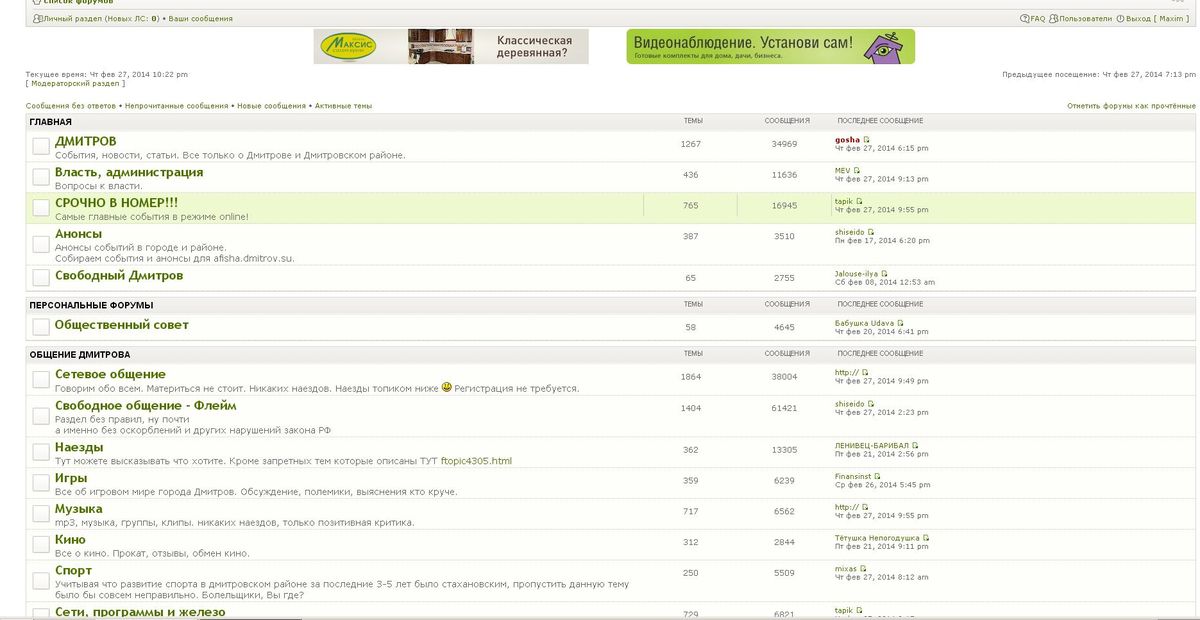Open view-post icon beside ЛЕНИВЕЦ-БАРИБАЛ

(915, 446)
